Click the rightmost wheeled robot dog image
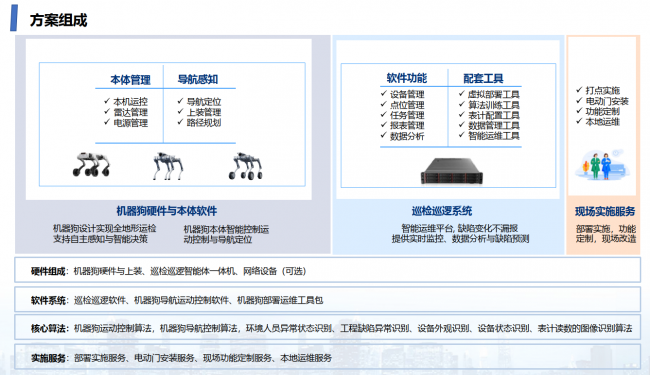Screen dimensions: 650x375 point(246,166)
